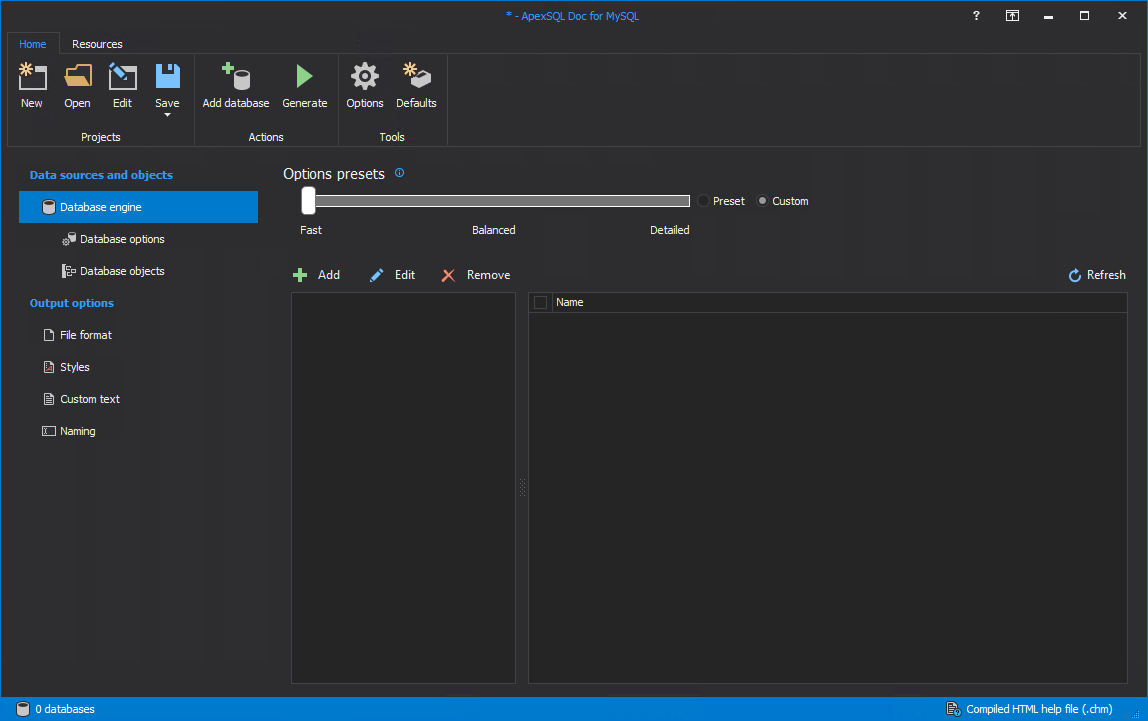Click the Edit project icon

click(122, 78)
